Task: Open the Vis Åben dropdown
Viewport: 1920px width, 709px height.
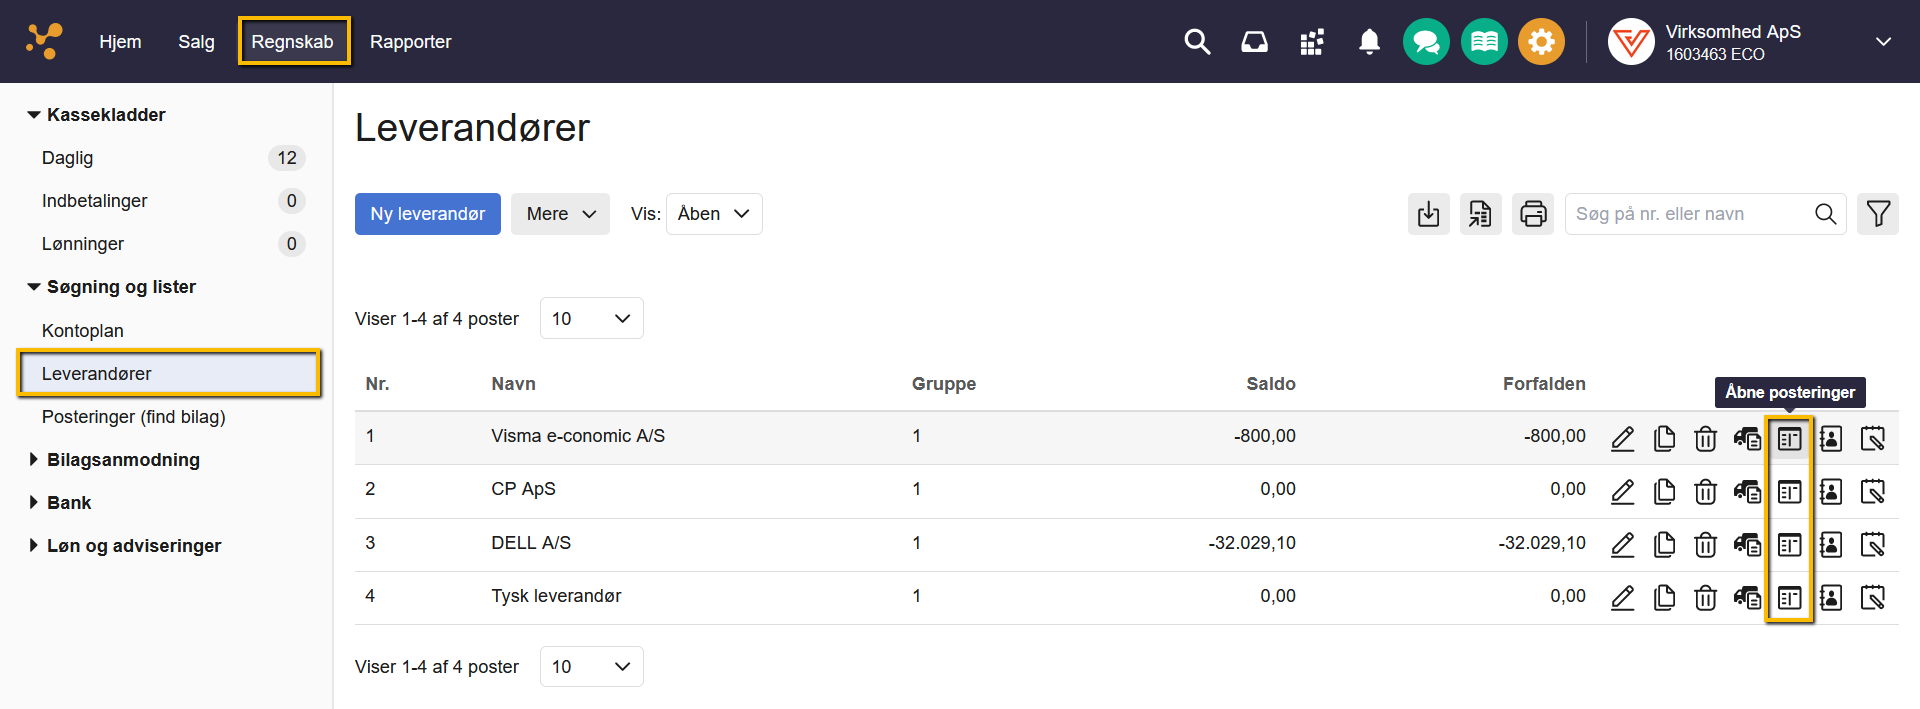Action: pyautogui.click(x=714, y=214)
